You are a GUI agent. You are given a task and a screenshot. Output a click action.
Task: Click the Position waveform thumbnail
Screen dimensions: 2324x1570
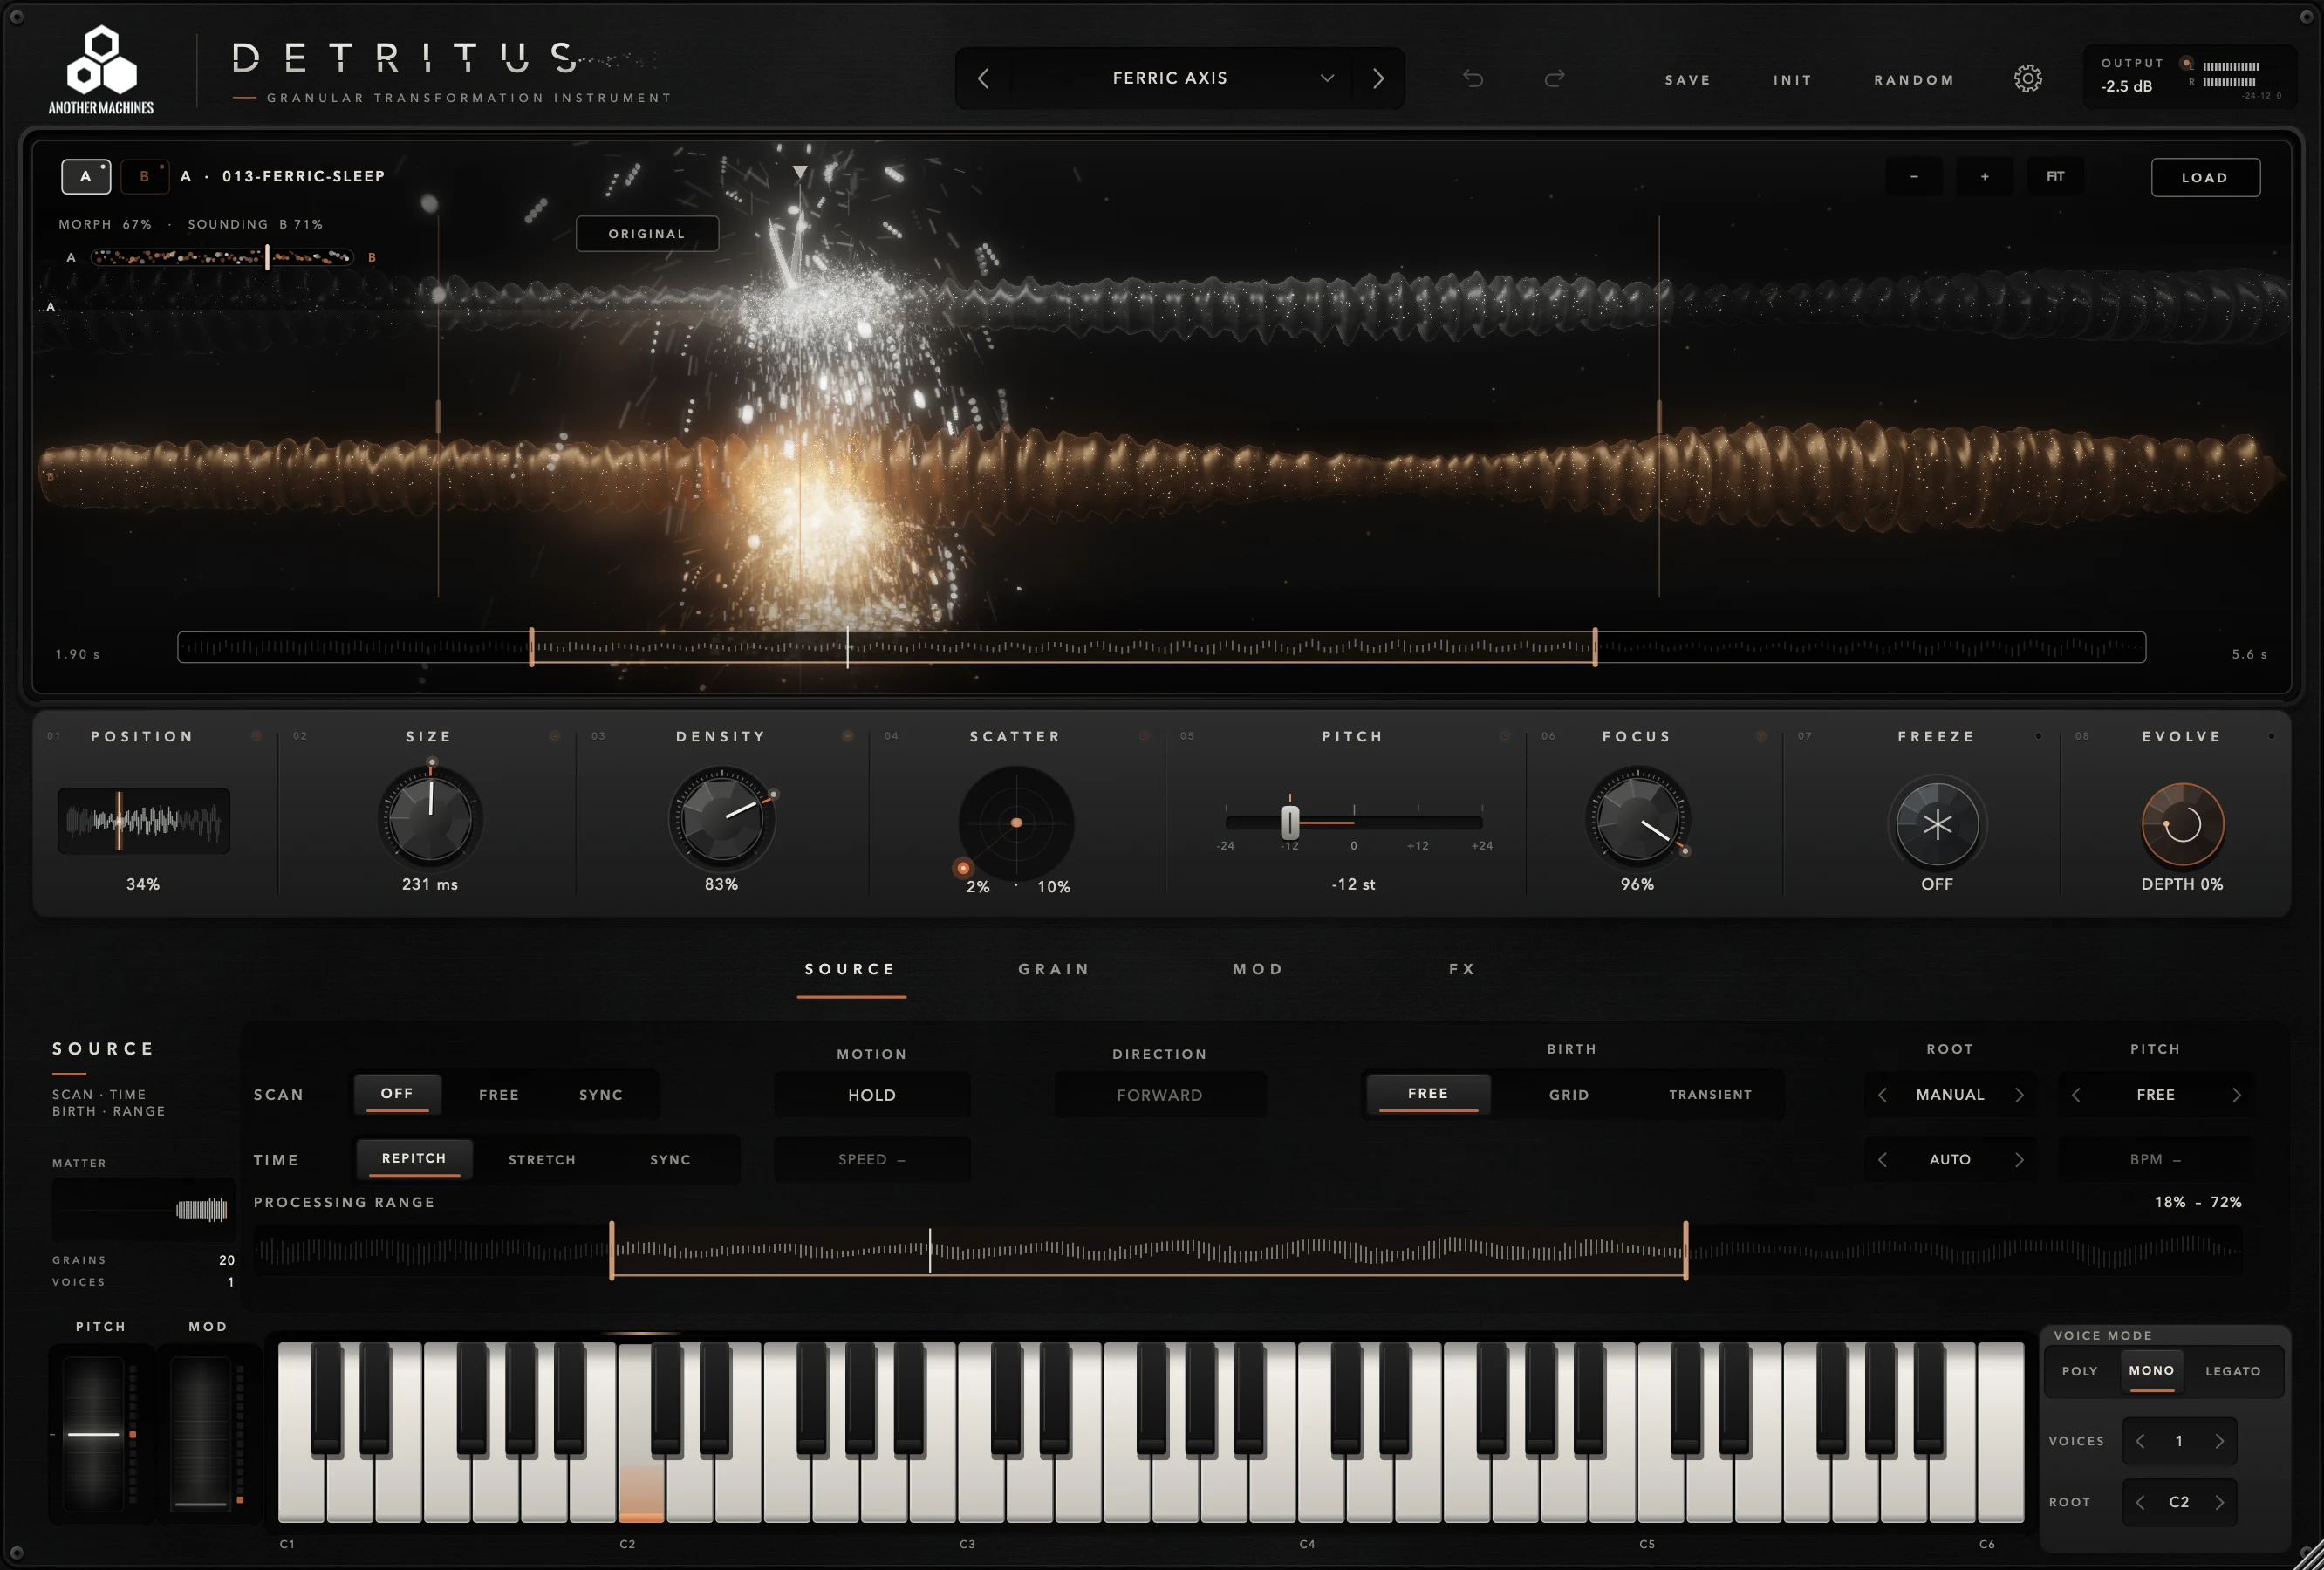click(143, 820)
